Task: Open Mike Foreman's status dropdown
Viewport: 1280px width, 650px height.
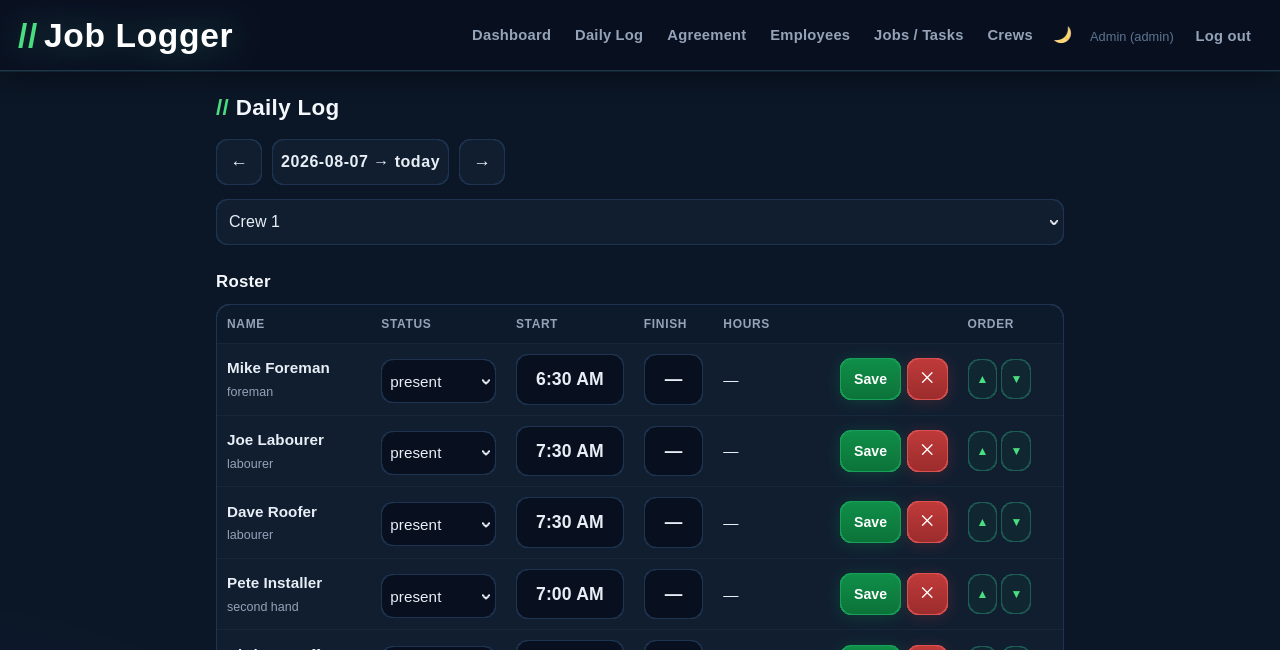Action: tap(438, 381)
